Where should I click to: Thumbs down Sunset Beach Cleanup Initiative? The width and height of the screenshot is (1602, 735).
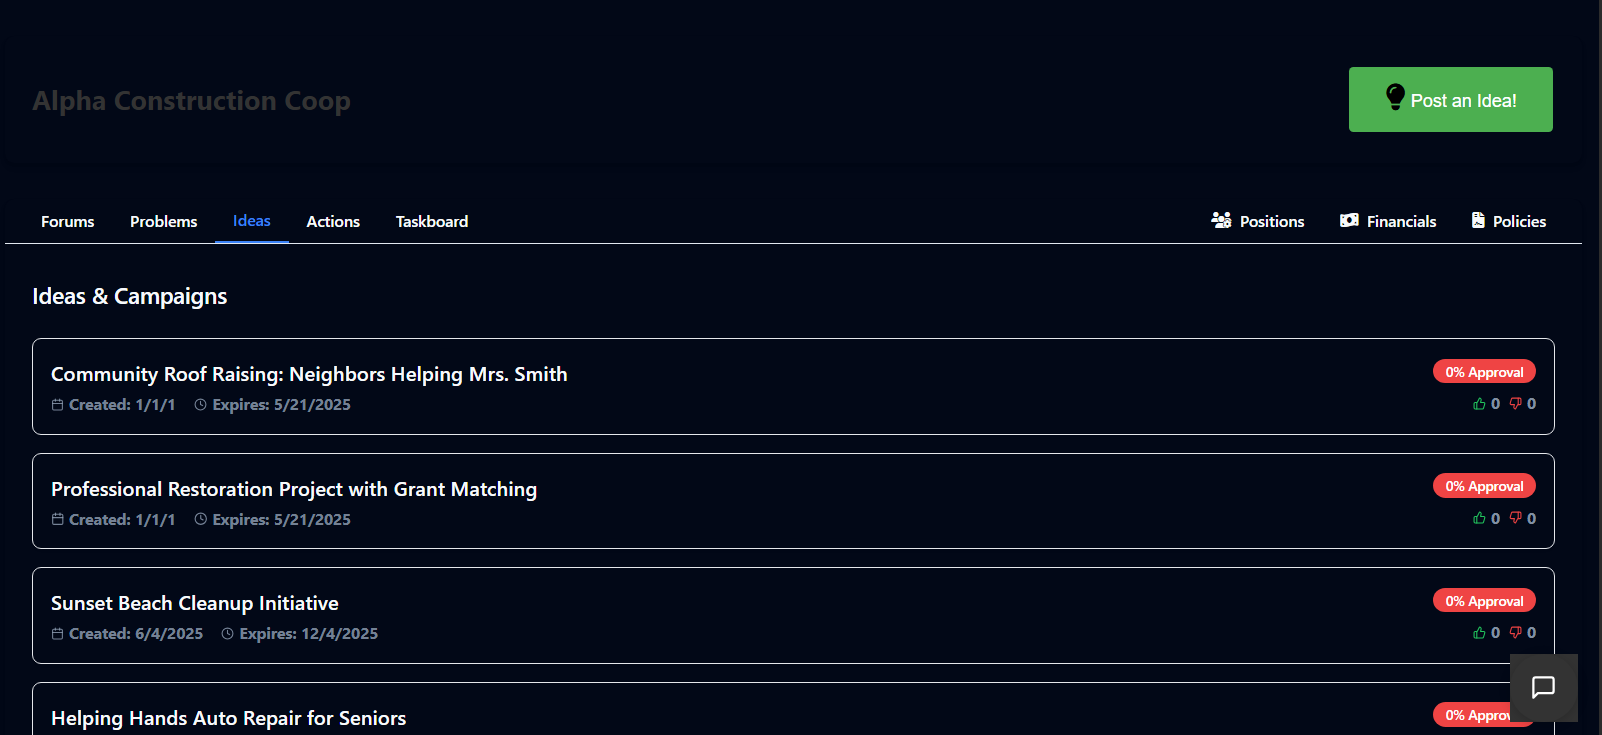1515,633
